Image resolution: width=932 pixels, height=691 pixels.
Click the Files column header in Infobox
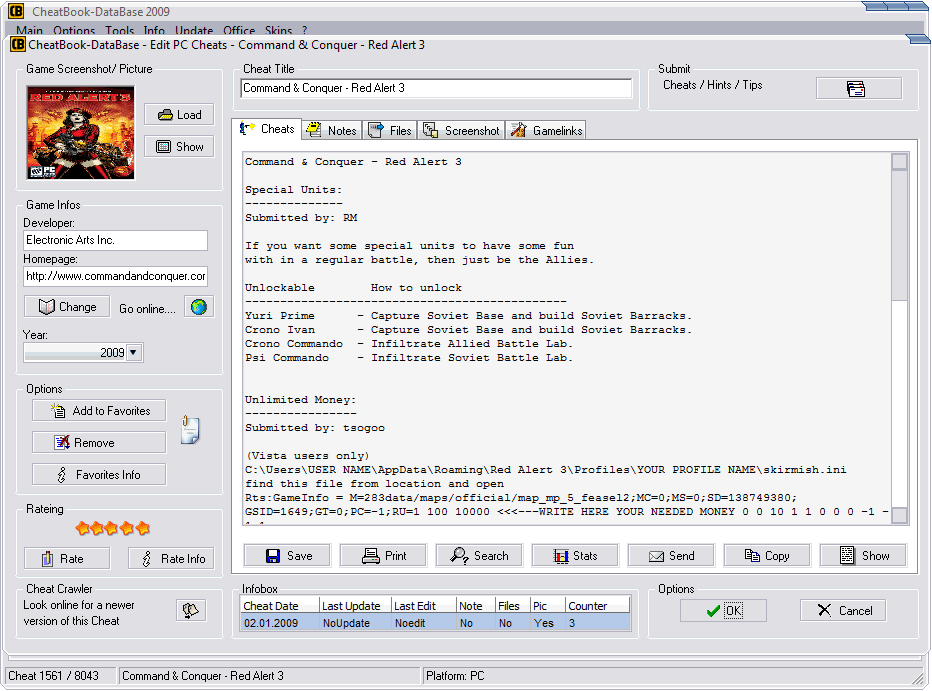pos(512,605)
